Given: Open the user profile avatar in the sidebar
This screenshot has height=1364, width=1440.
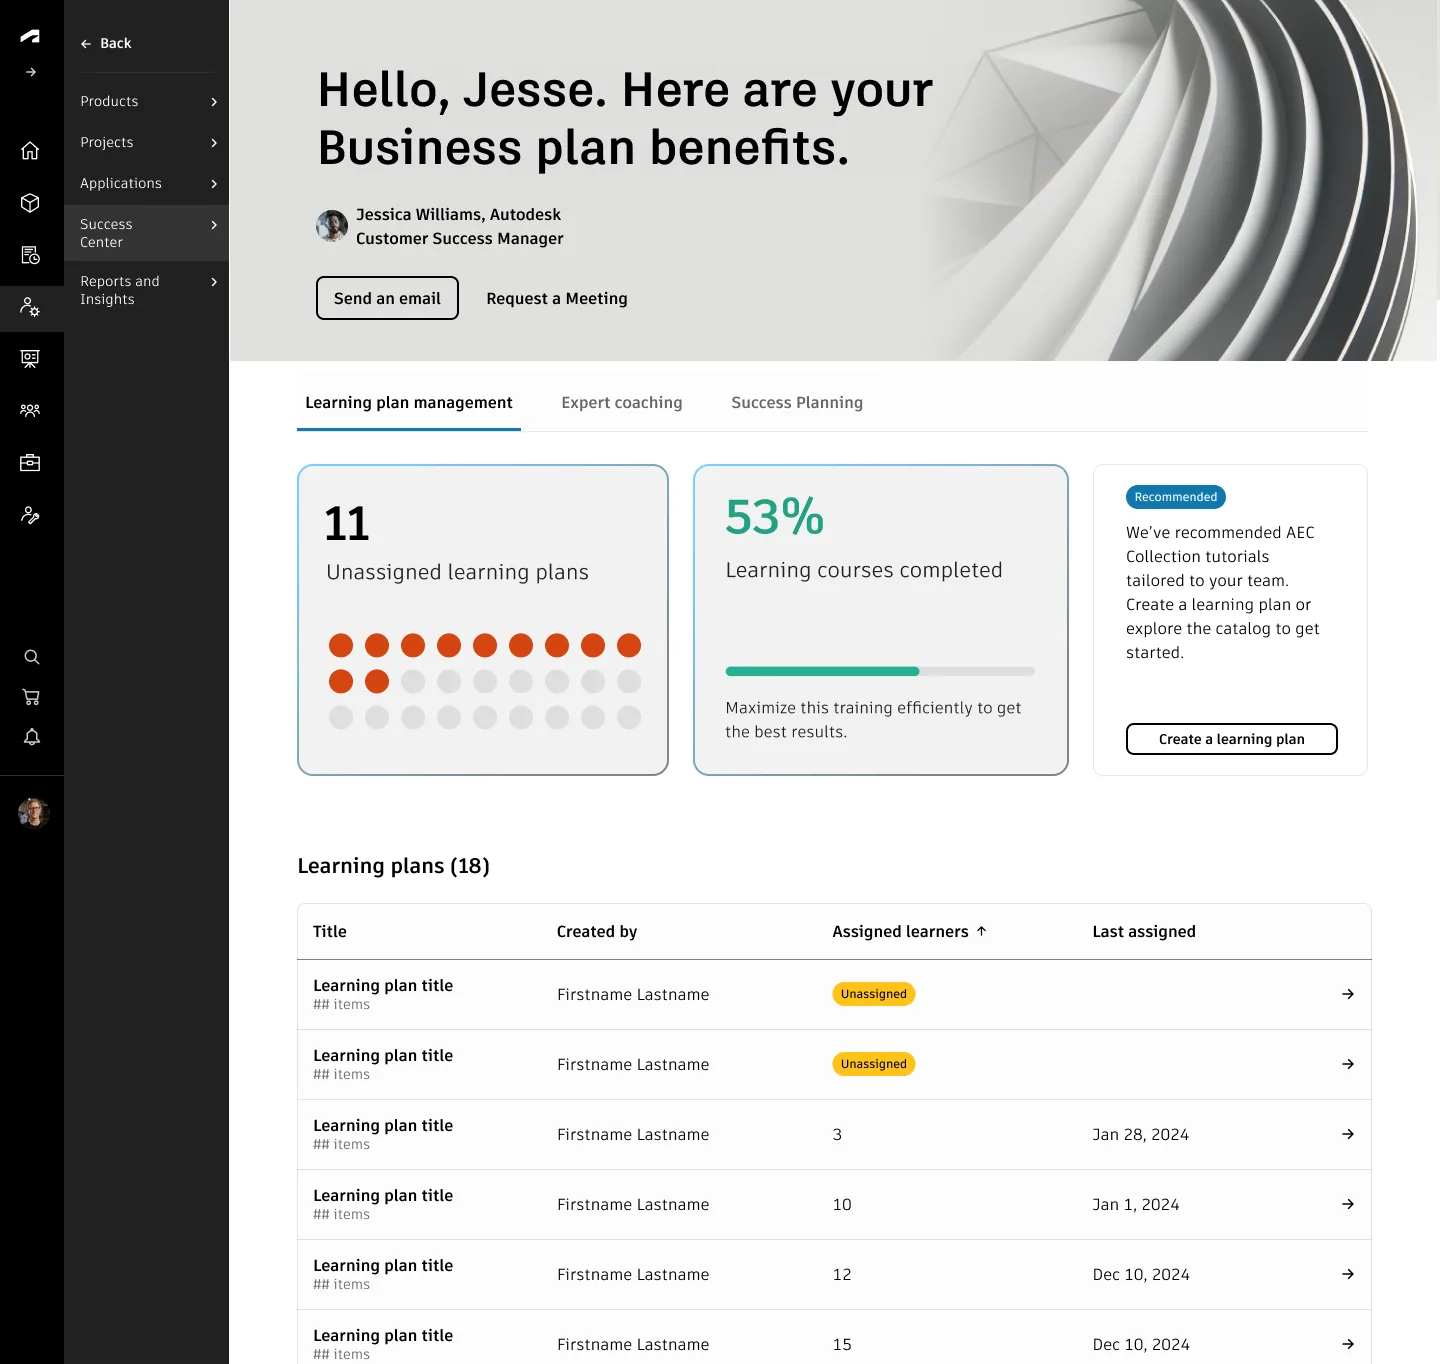Looking at the screenshot, I should pyautogui.click(x=33, y=813).
